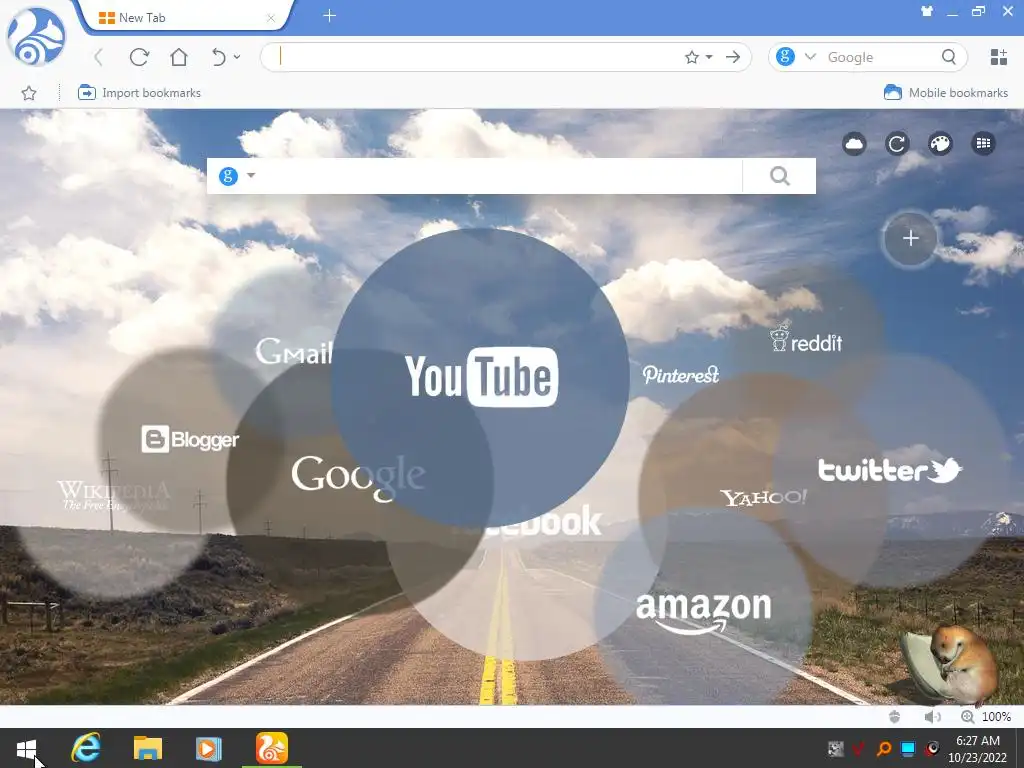Open the Yahoo bubble
This screenshot has height=768, width=1024.
coord(763,498)
